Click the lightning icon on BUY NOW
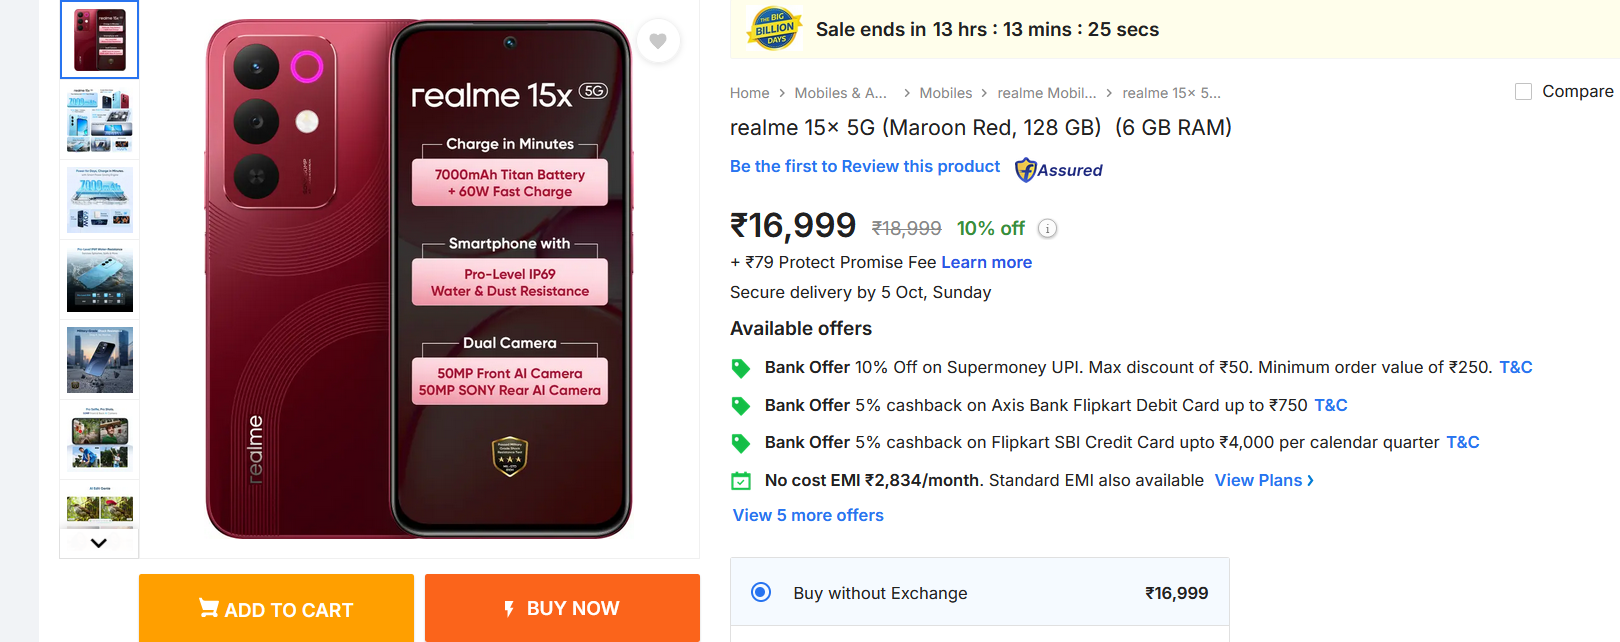This screenshot has height=642, width=1620. 508,607
